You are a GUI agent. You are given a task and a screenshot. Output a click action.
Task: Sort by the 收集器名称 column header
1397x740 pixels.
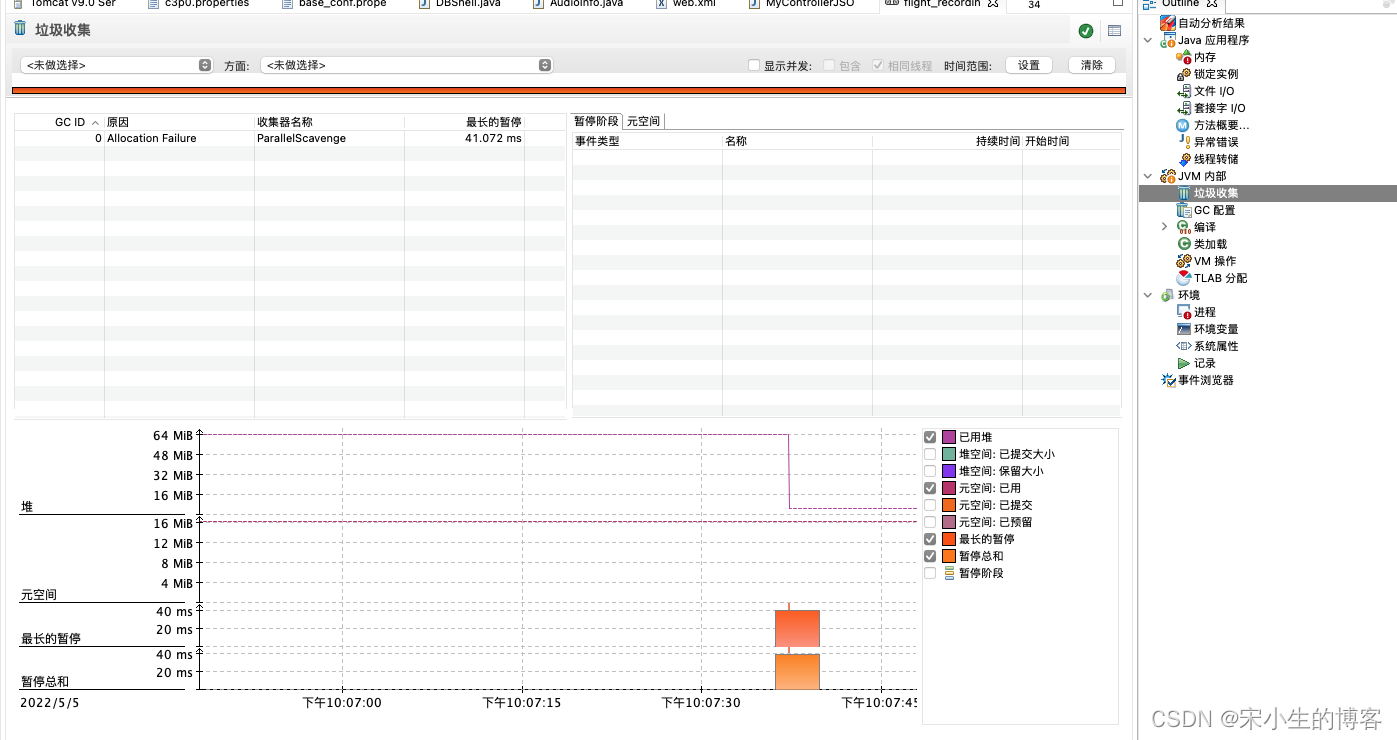point(329,122)
